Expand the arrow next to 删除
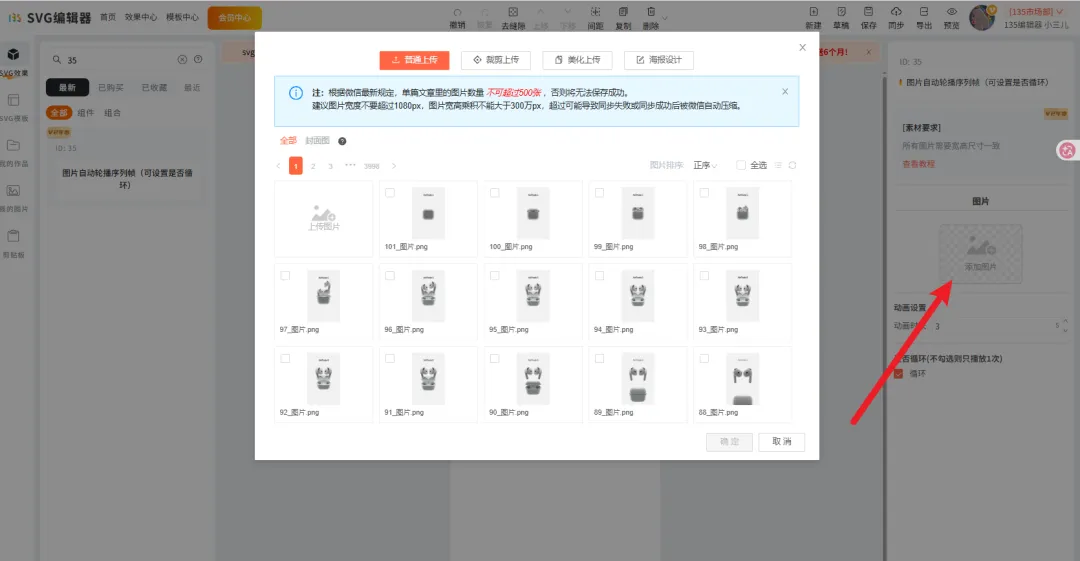Image resolution: width=1080 pixels, height=561 pixels. 665,19
